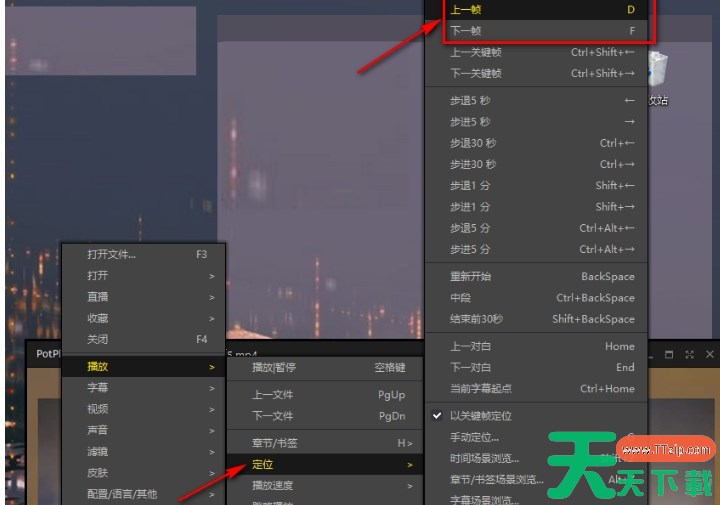Expand 视频 submenu
The width and height of the screenshot is (720, 505).
tap(144, 409)
